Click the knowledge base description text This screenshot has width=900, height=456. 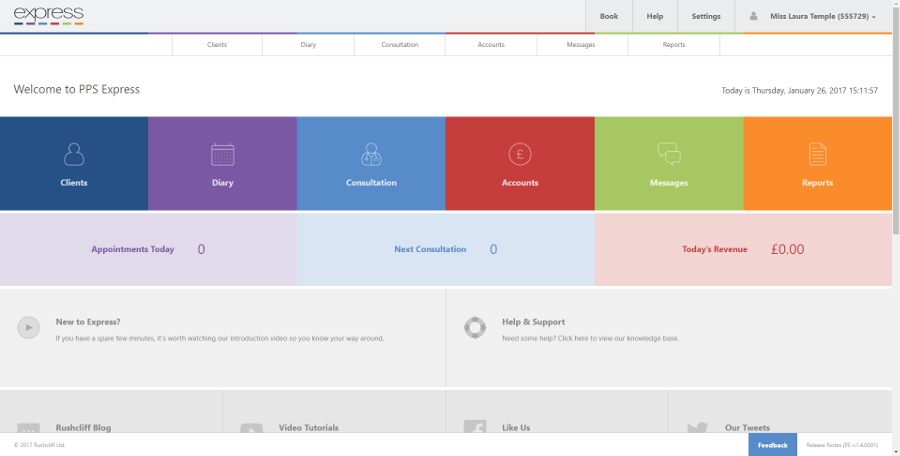[590, 338]
